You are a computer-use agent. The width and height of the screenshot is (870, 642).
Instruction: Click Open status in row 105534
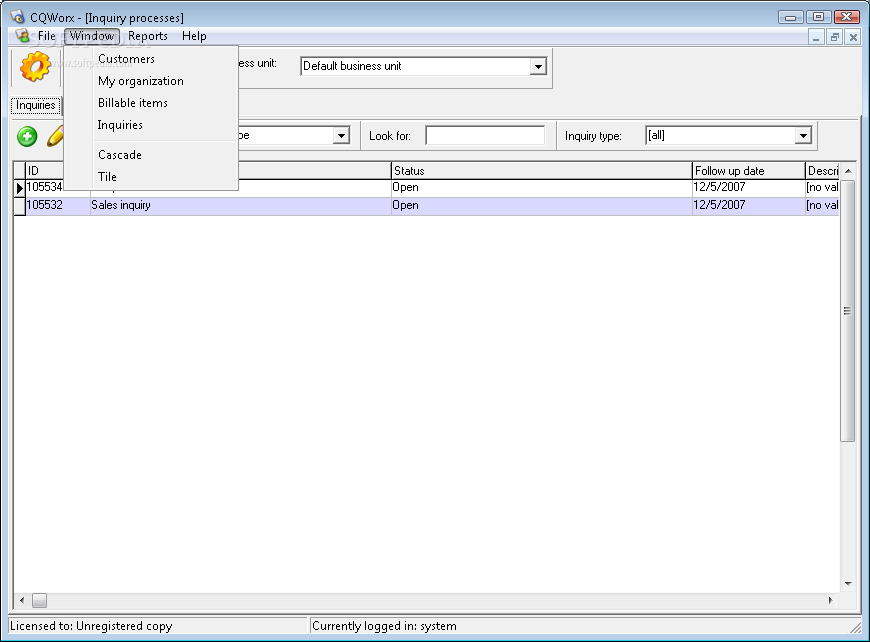(x=542, y=187)
